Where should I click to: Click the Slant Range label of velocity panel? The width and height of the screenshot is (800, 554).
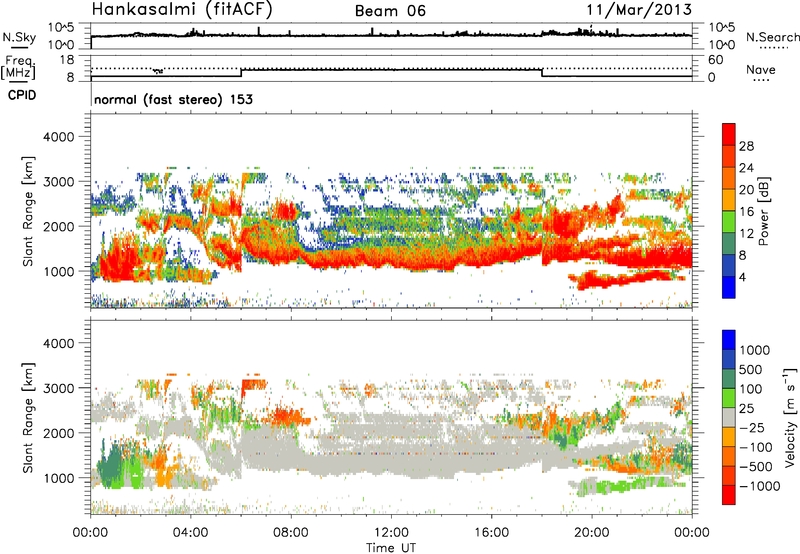coord(28,418)
